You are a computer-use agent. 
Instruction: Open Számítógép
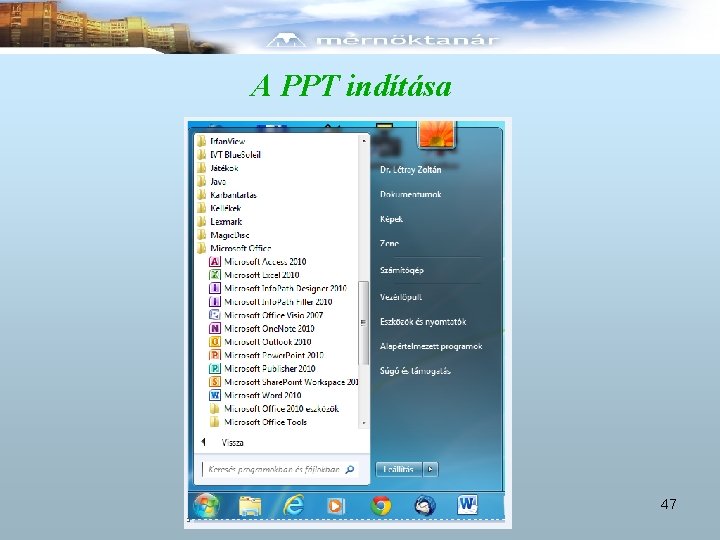401,270
